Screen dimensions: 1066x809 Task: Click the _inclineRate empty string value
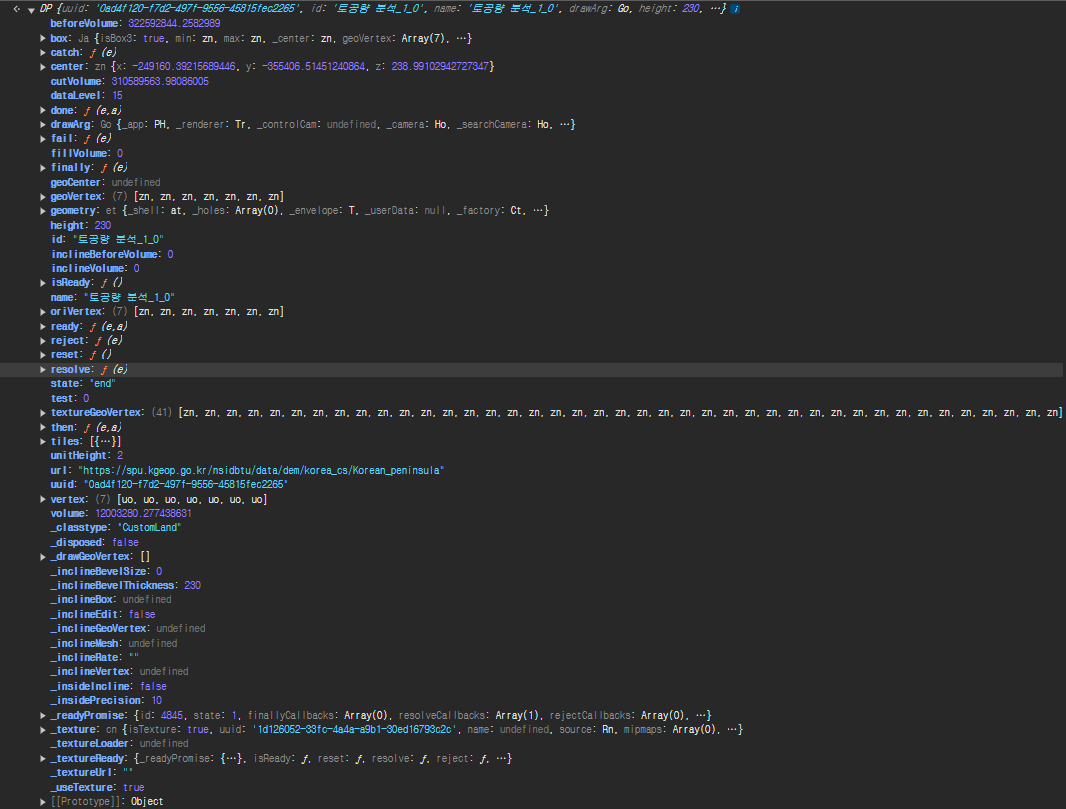(x=133, y=657)
